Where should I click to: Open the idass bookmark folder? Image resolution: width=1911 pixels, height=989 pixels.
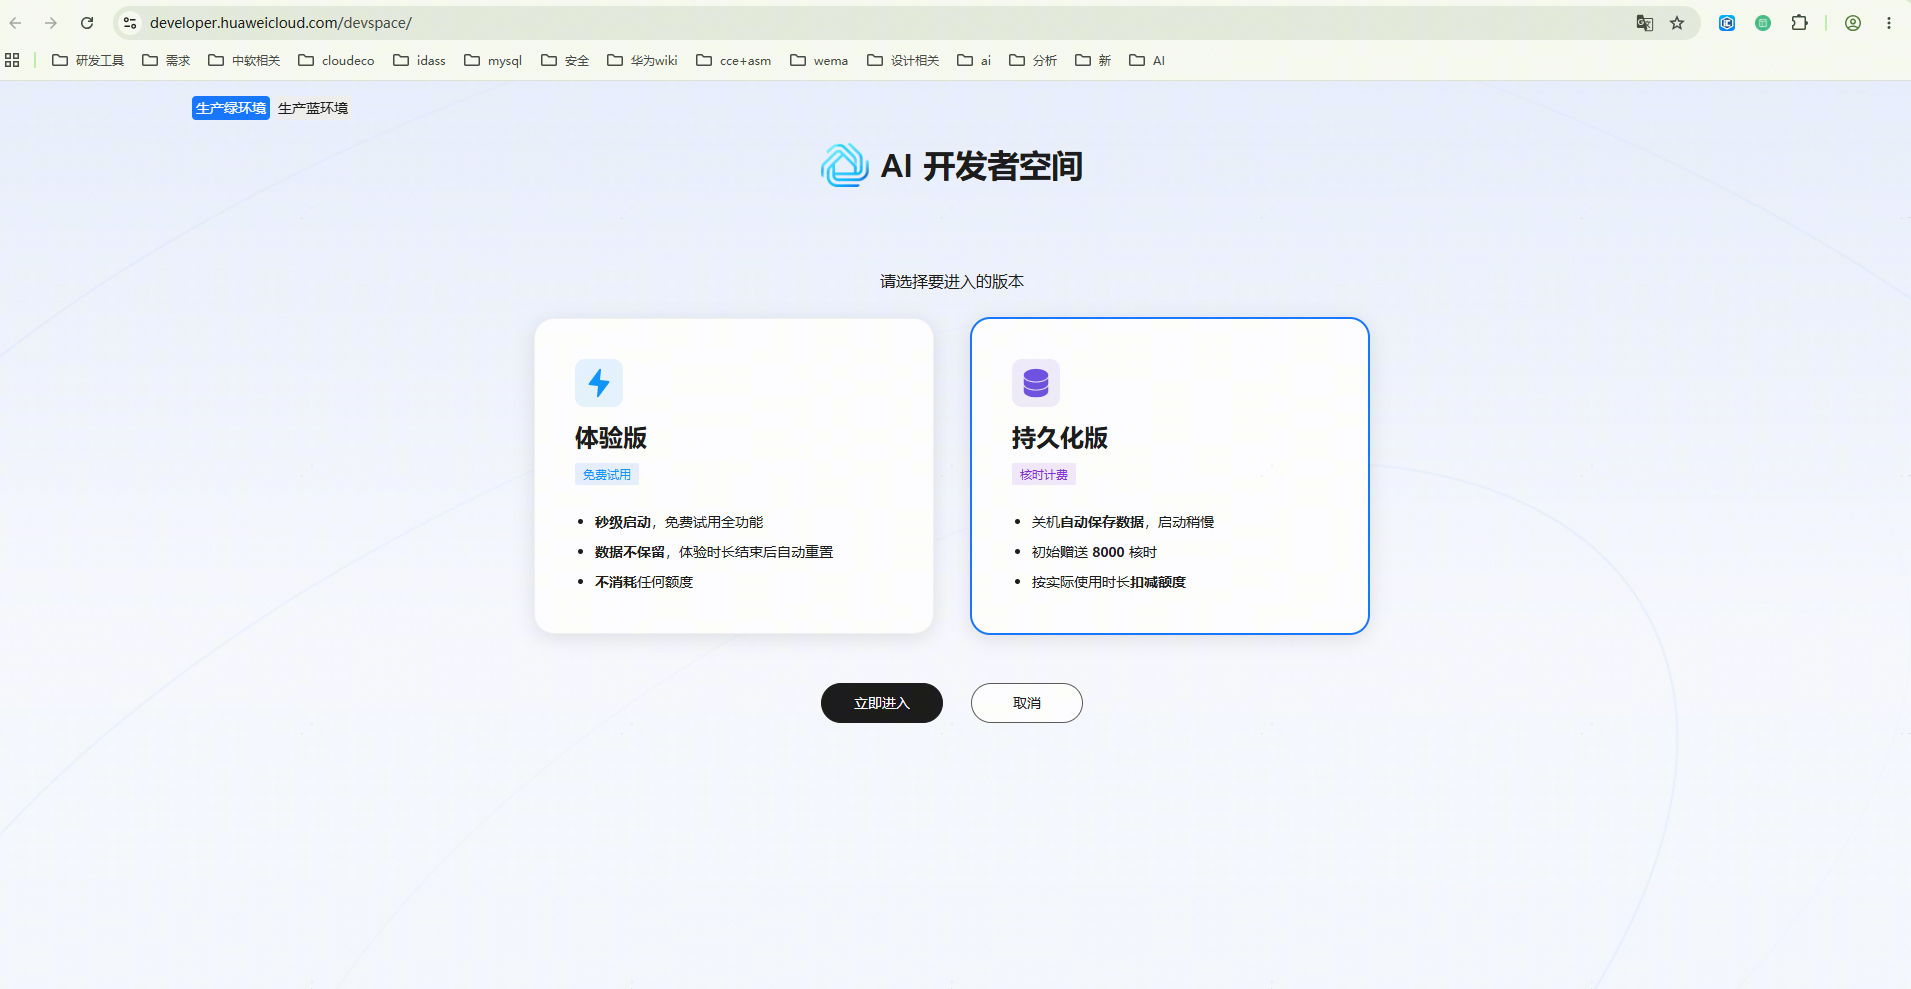tap(419, 60)
